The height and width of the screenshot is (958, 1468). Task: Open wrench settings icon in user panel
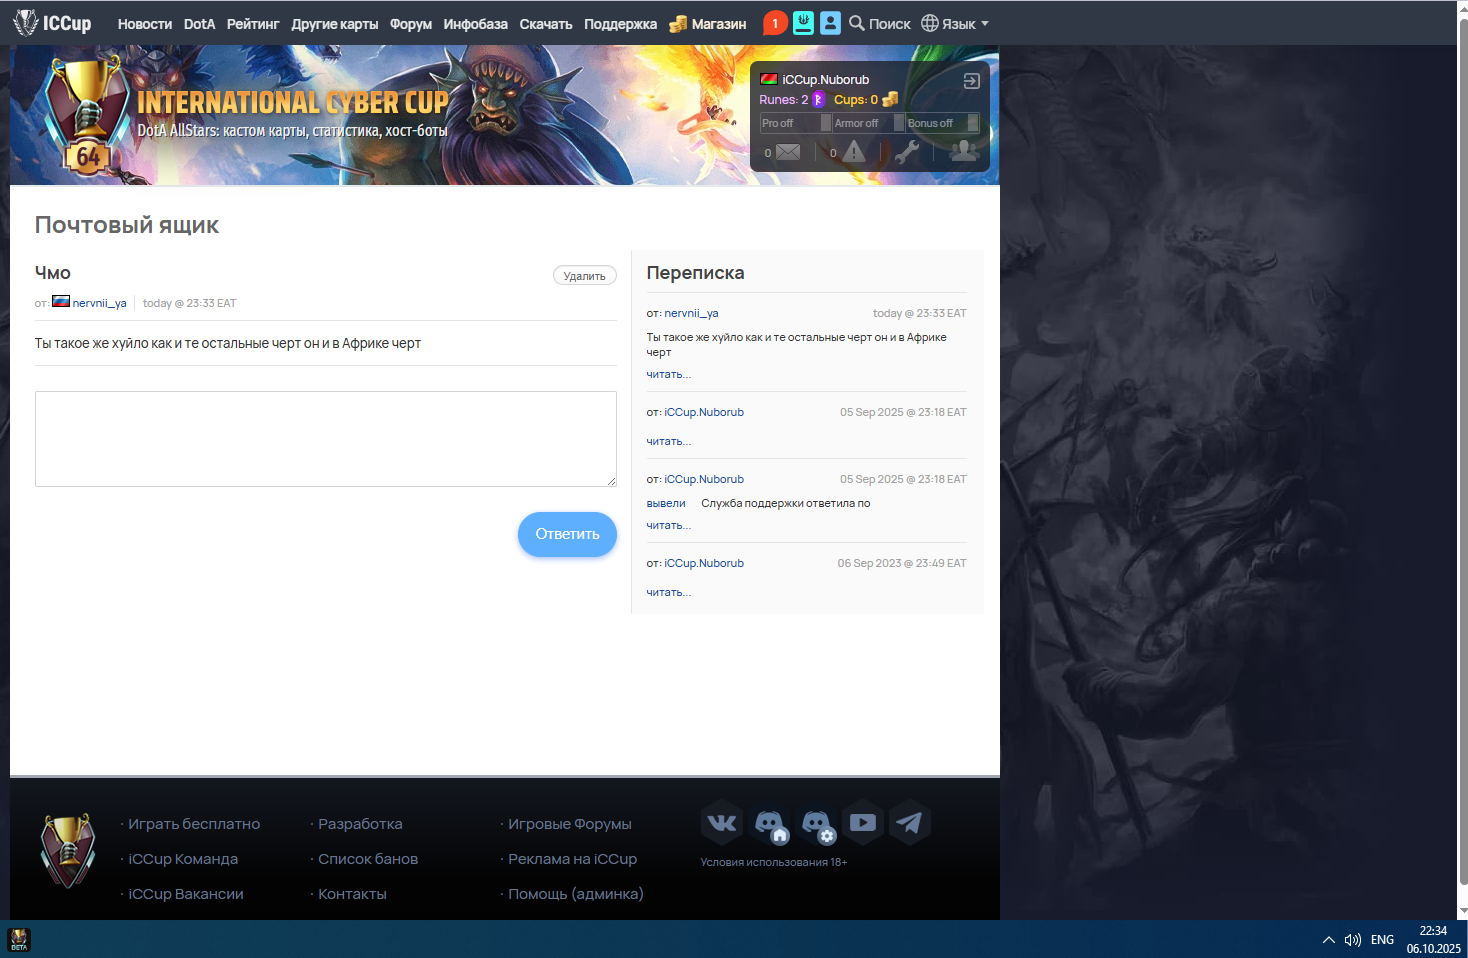tap(906, 152)
